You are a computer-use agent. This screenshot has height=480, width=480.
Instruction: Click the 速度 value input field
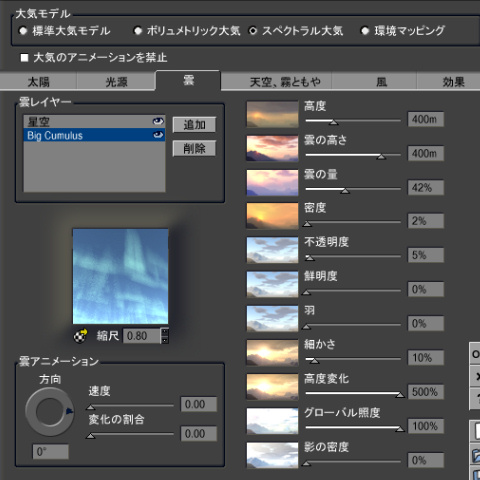click(199, 404)
